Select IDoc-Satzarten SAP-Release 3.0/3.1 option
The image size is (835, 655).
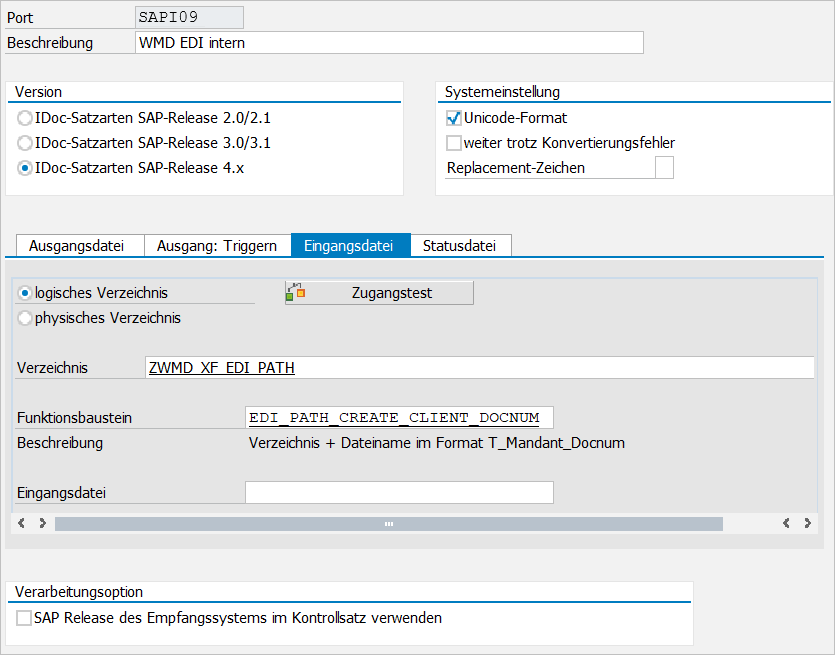coord(25,143)
